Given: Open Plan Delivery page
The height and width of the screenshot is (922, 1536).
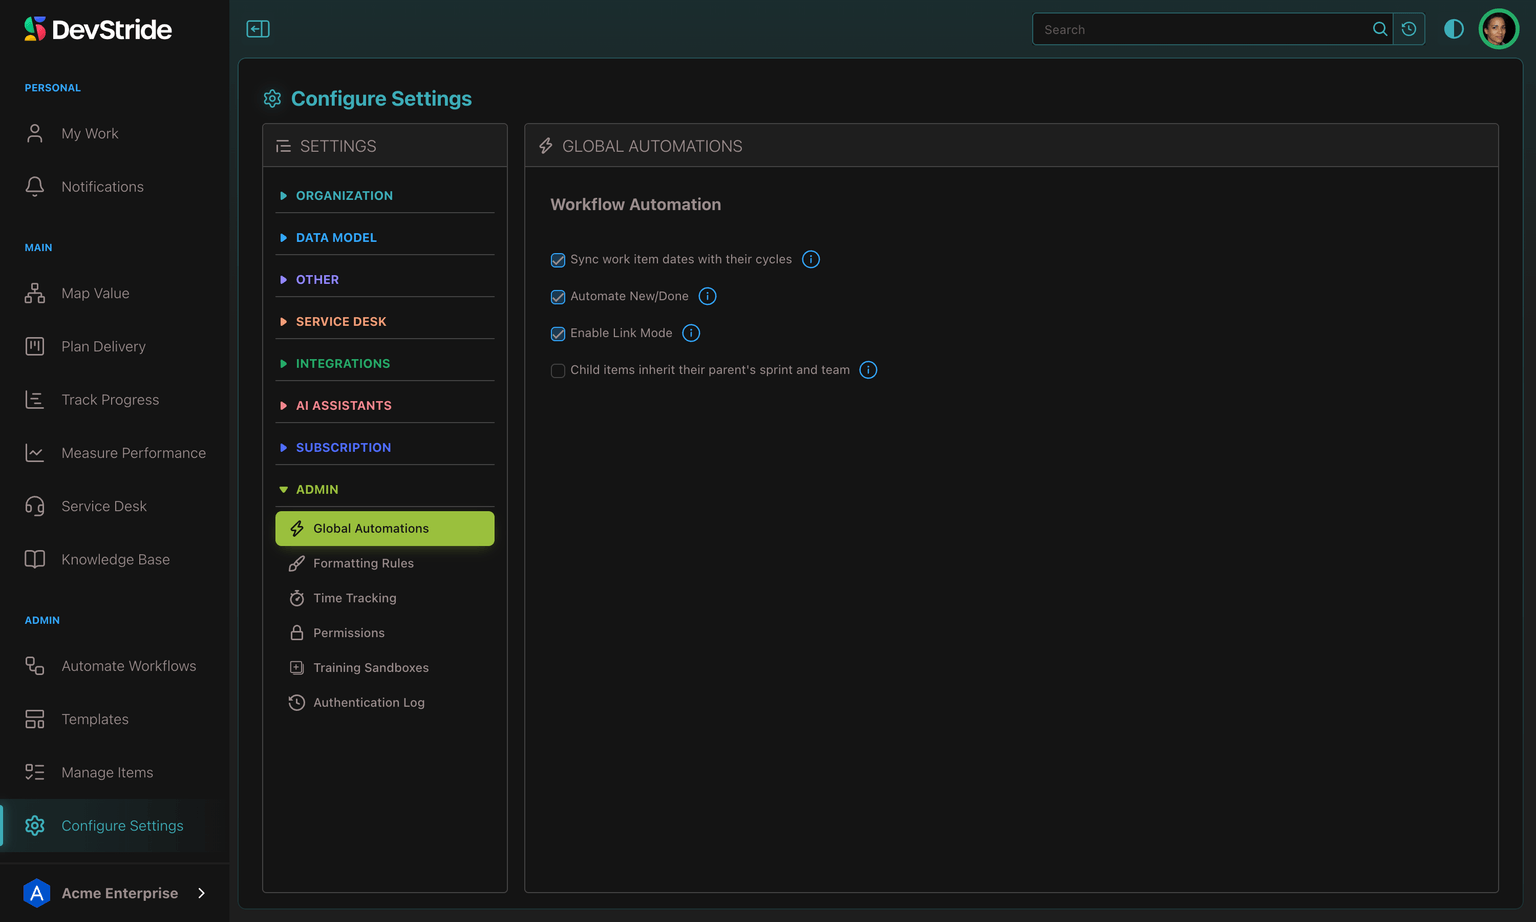Looking at the screenshot, I should tap(115, 347).
